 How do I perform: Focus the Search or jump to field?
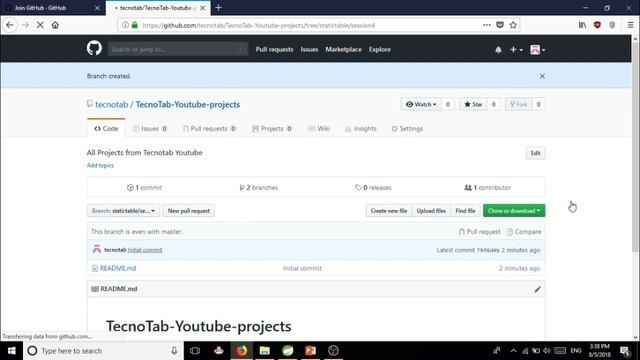pos(178,49)
